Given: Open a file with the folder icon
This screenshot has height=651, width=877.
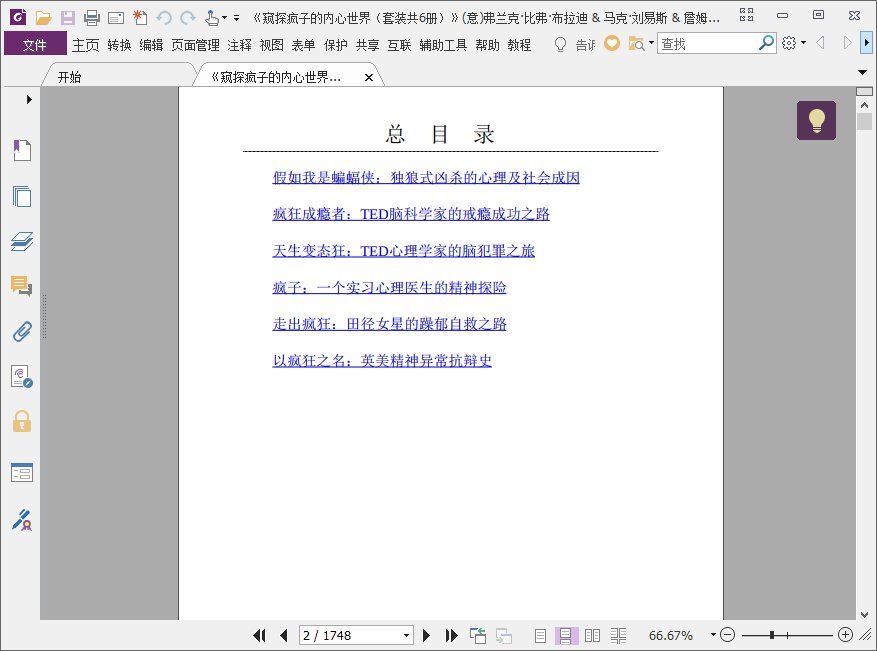Looking at the screenshot, I should 44,18.
